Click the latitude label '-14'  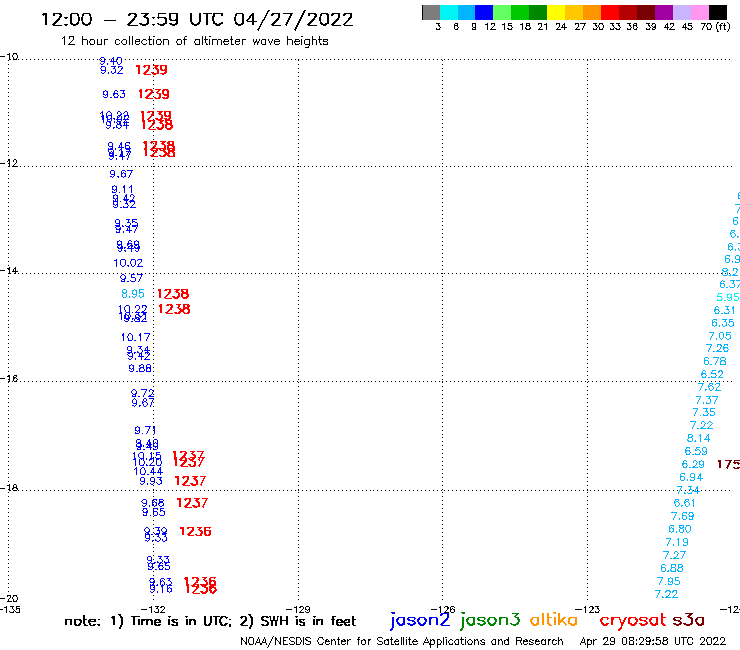(9, 270)
